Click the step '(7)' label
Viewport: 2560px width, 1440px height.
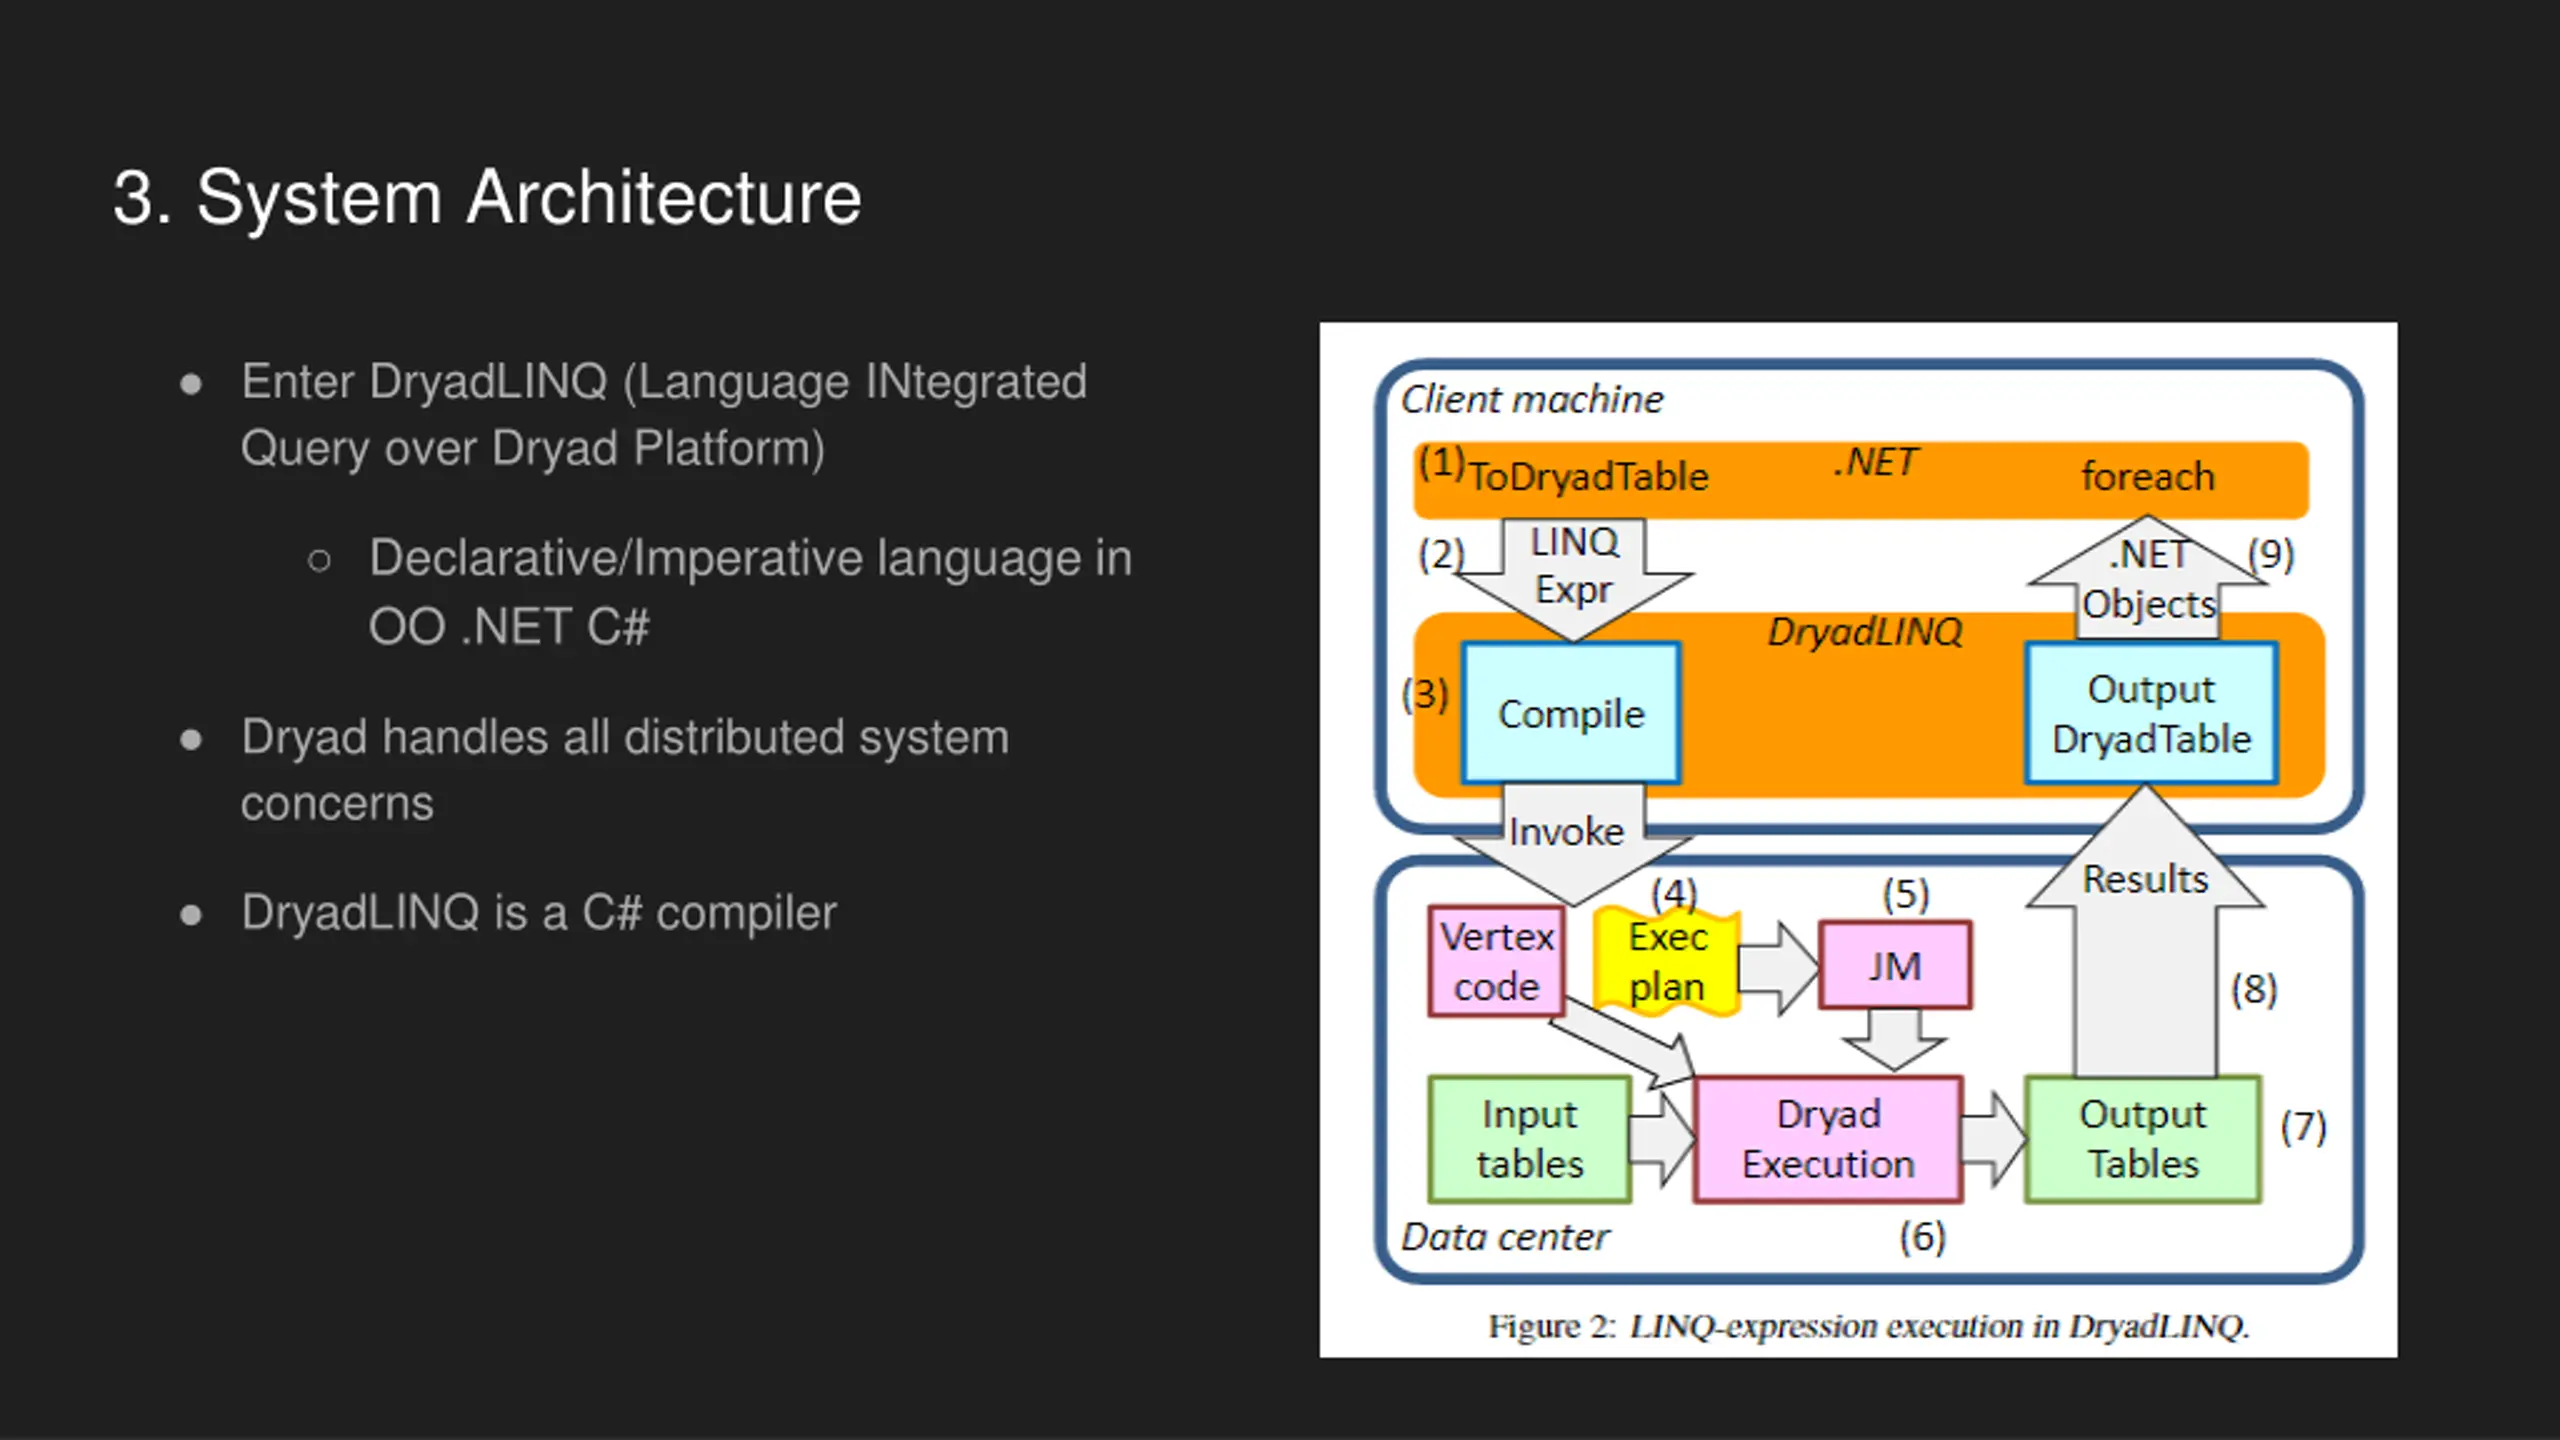point(2303,1127)
